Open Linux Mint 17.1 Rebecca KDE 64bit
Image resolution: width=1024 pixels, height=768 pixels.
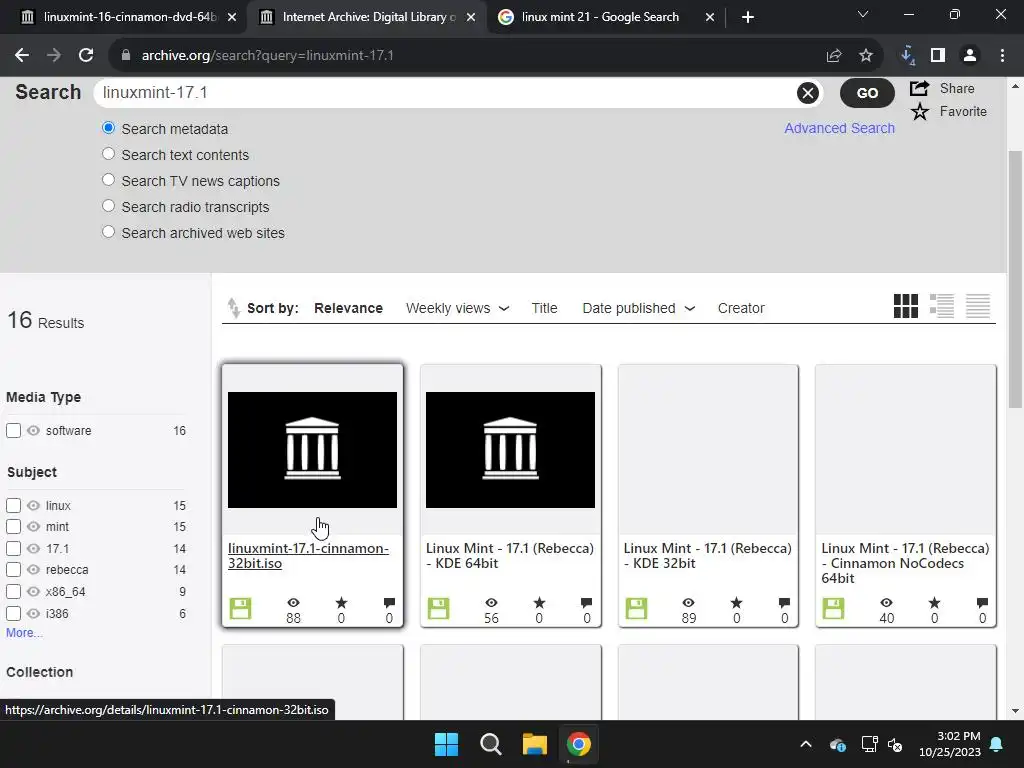pos(509,556)
